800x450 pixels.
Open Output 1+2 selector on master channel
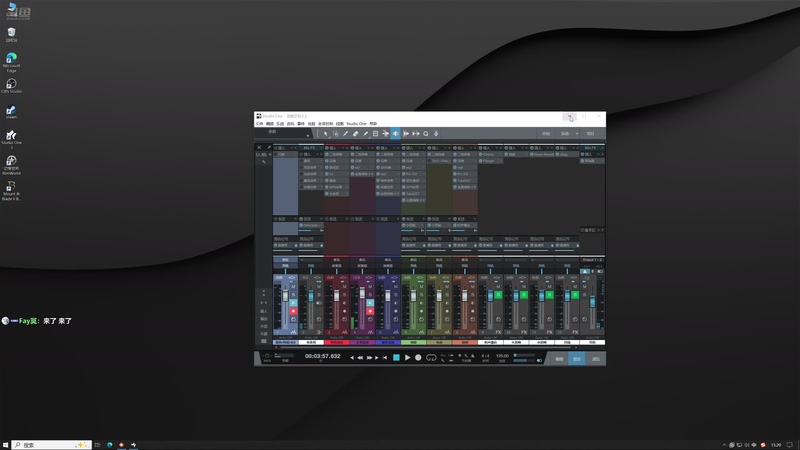coord(592,260)
